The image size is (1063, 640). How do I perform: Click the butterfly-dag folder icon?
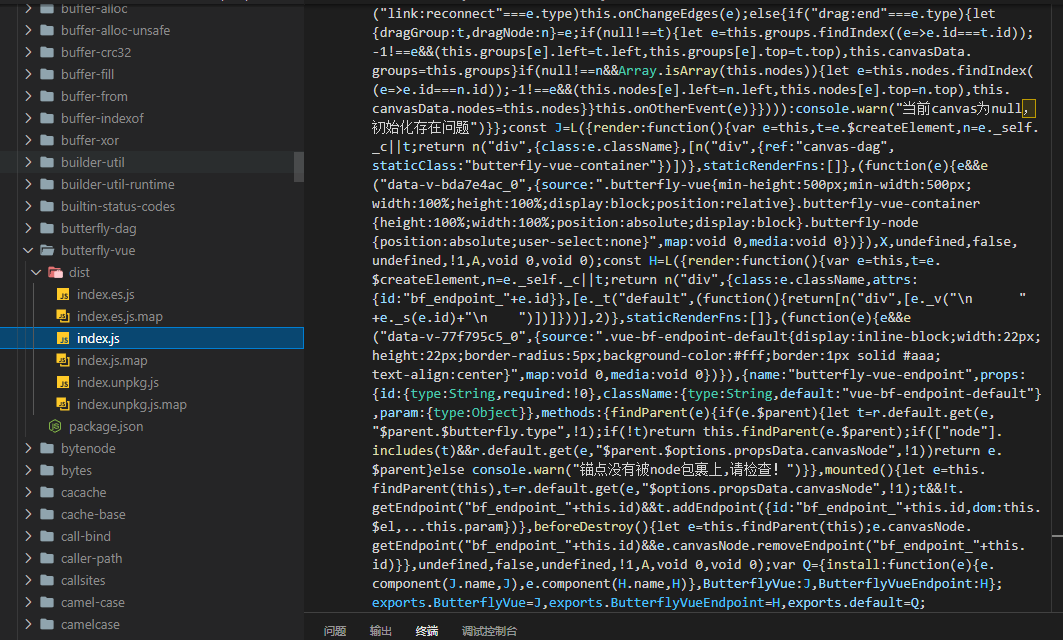pos(47,228)
